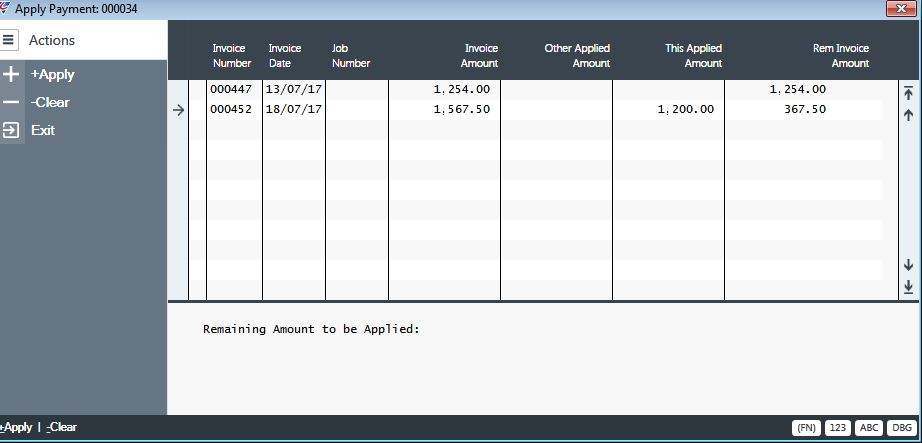Viewport: 922px width, 443px height.
Task: Toggle the ABC indicator button
Action: pos(868,428)
